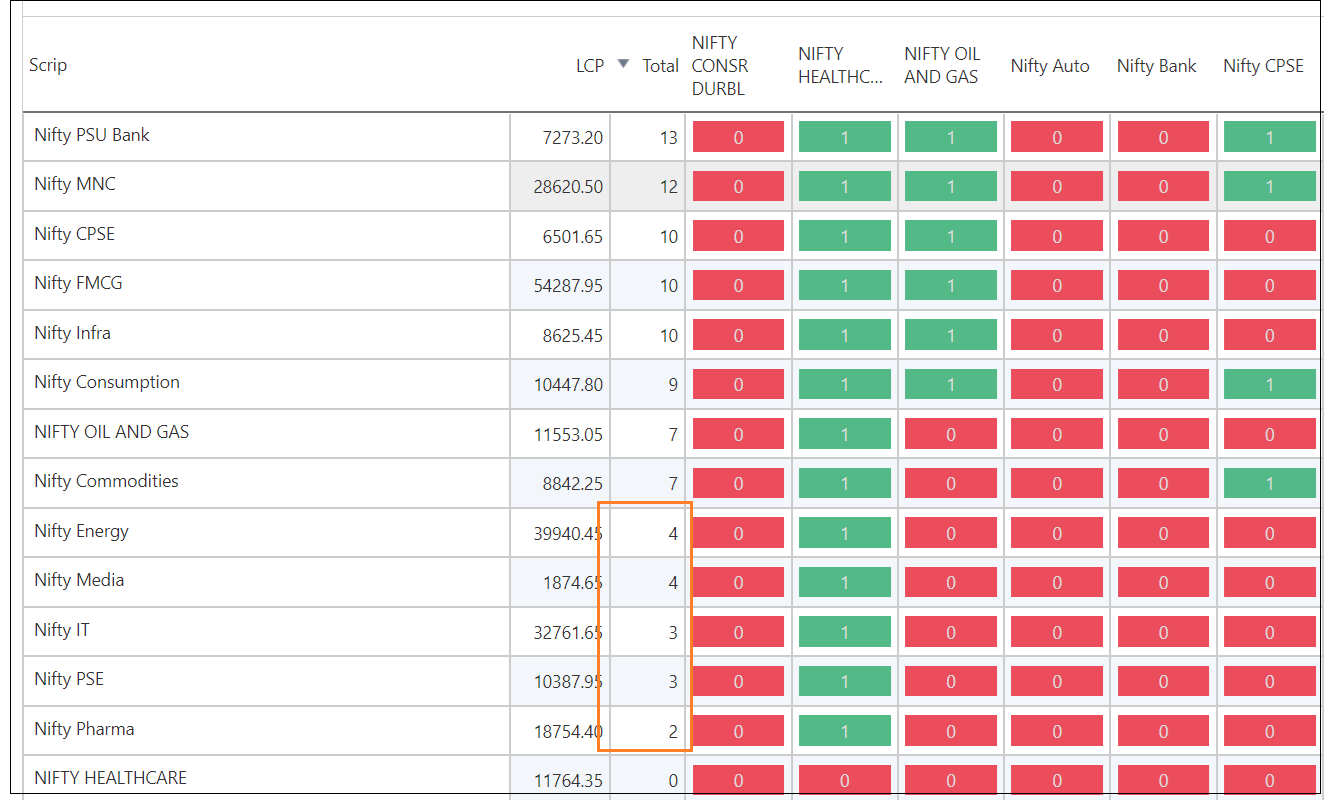
Task: Click Total value 13 for Nifty PSU Bank
Action: click(x=669, y=137)
